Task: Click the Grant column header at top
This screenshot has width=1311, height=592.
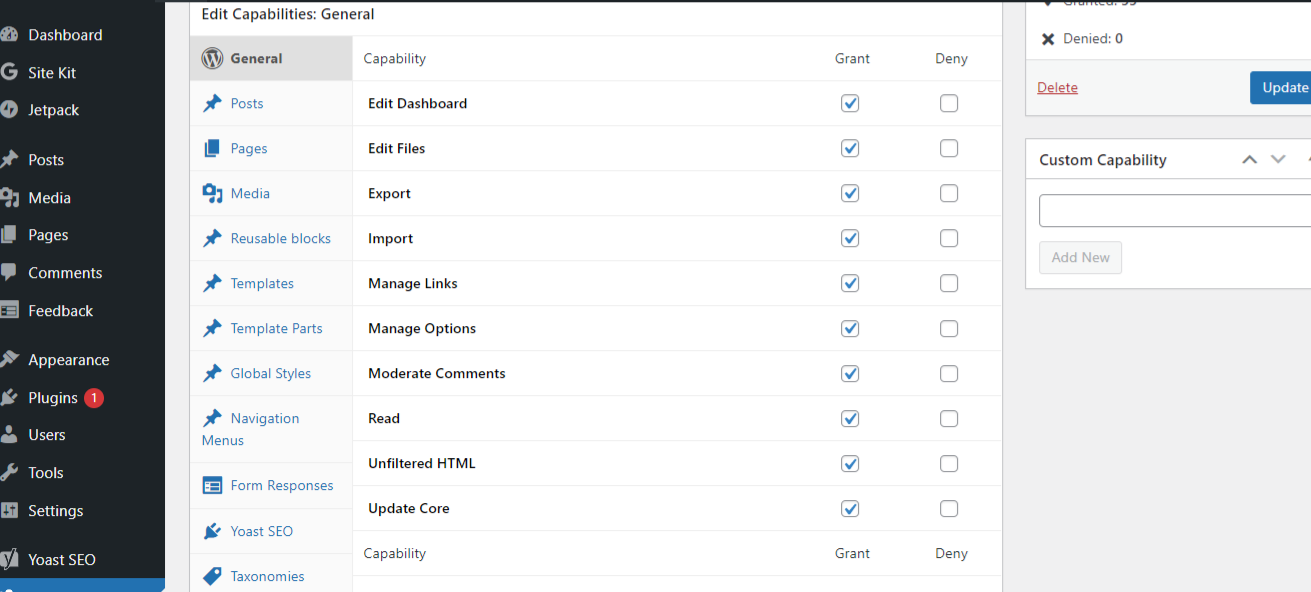Action: pyautogui.click(x=852, y=58)
